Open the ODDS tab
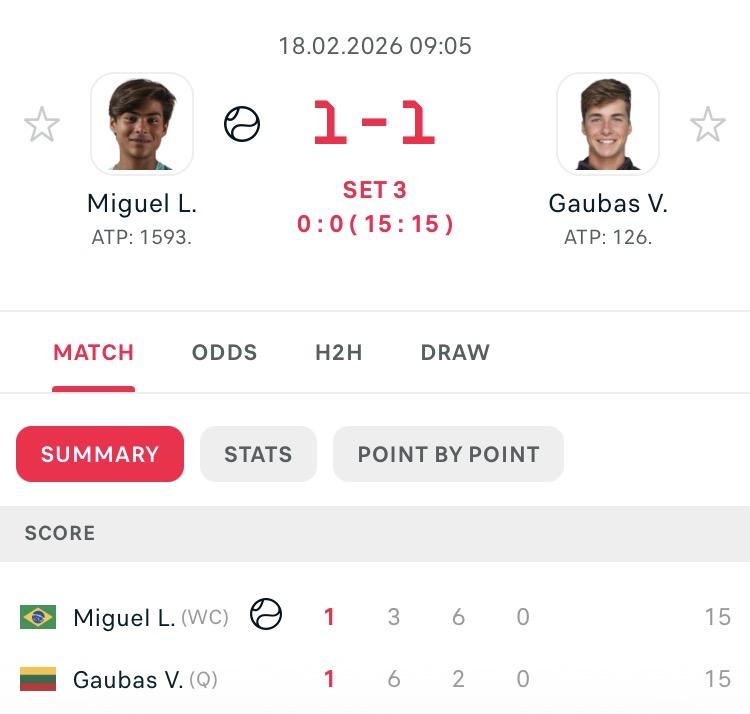 pyautogui.click(x=224, y=353)
